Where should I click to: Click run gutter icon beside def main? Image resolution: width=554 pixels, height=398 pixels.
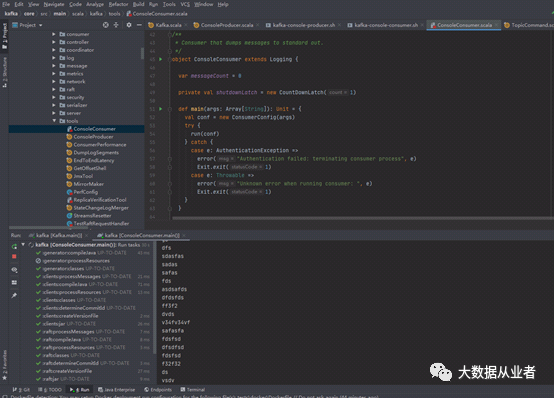160,109
